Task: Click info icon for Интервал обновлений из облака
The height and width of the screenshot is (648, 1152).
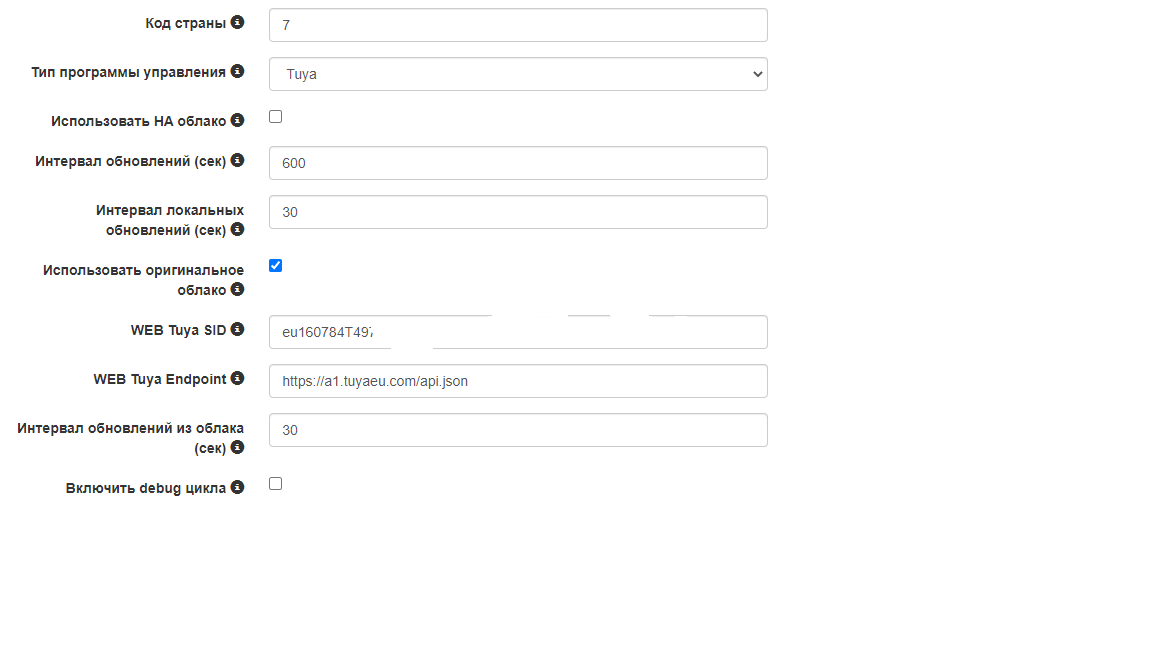Action: pos(237,448)
